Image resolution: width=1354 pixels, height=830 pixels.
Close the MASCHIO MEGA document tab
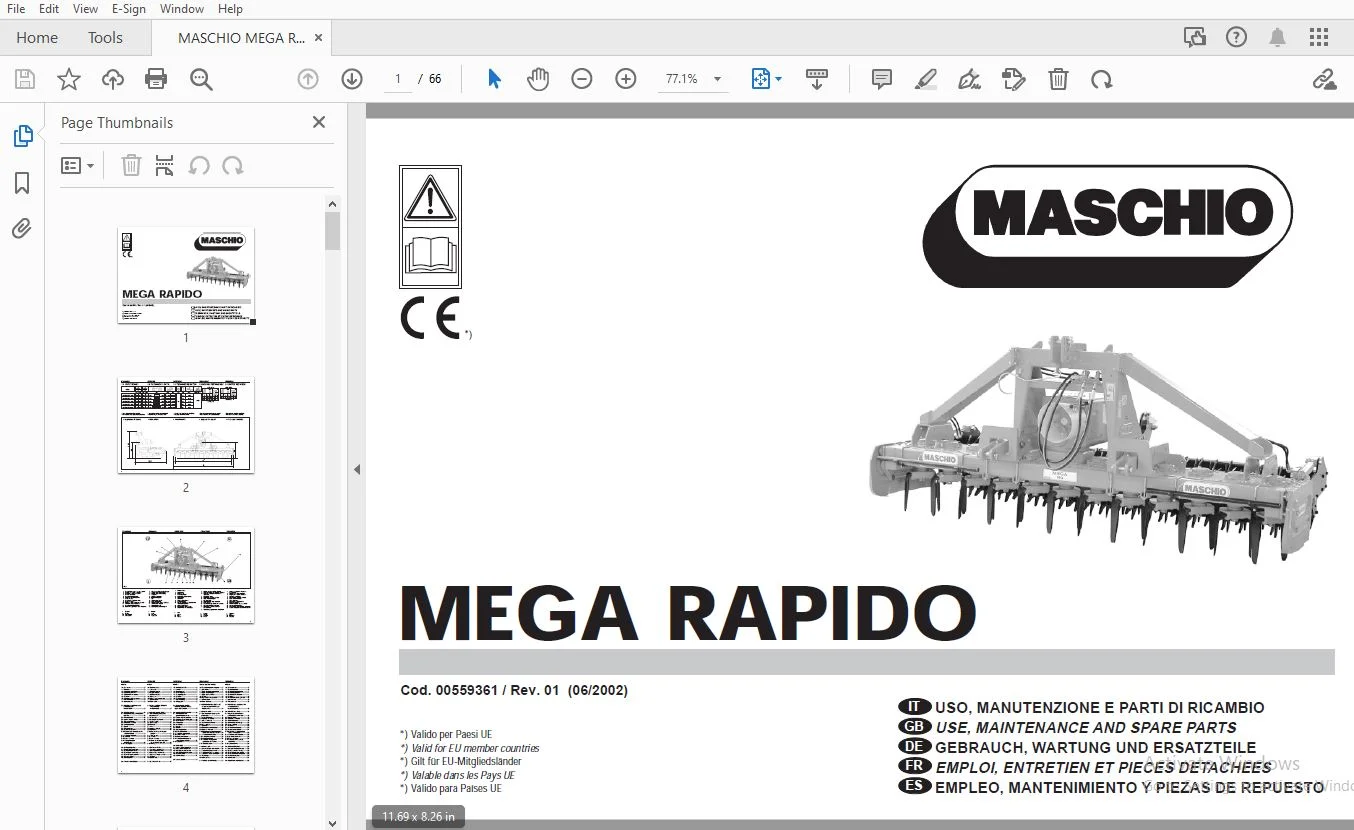coord(318,38)
